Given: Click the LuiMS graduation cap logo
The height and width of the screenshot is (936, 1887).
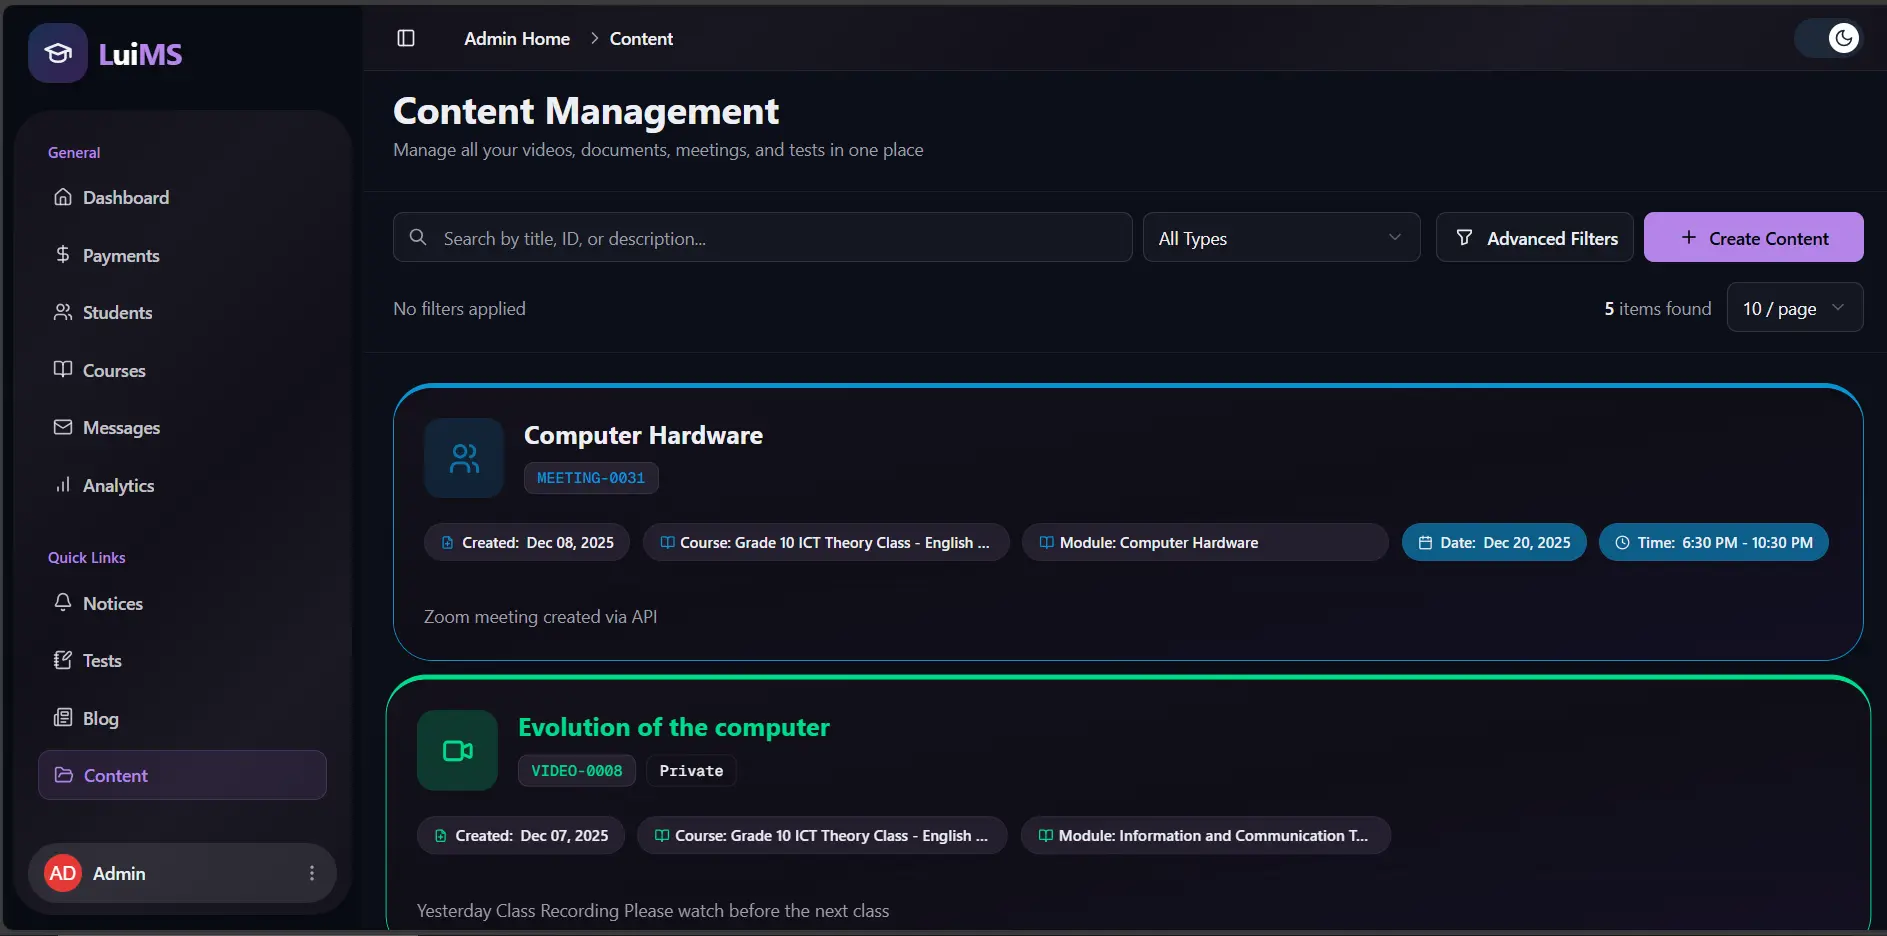Looking at the screenshot, I should click(x=58, y=53).
